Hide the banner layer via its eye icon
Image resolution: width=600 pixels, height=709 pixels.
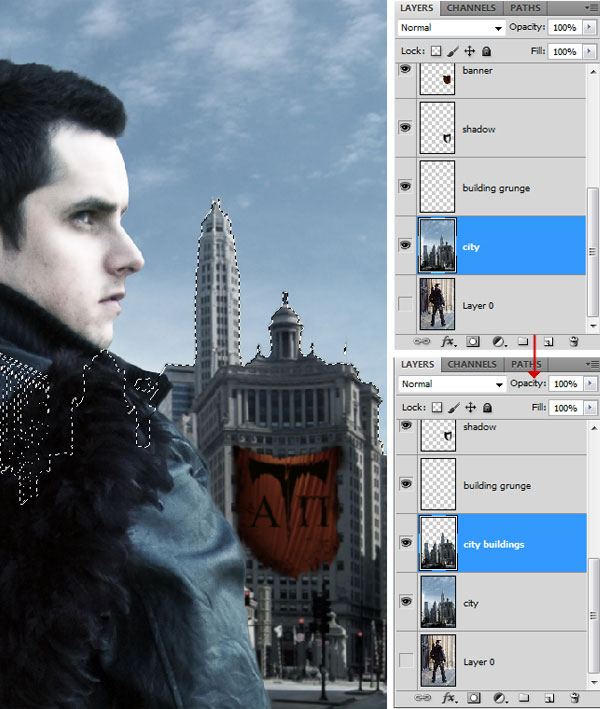coord(405,69)
